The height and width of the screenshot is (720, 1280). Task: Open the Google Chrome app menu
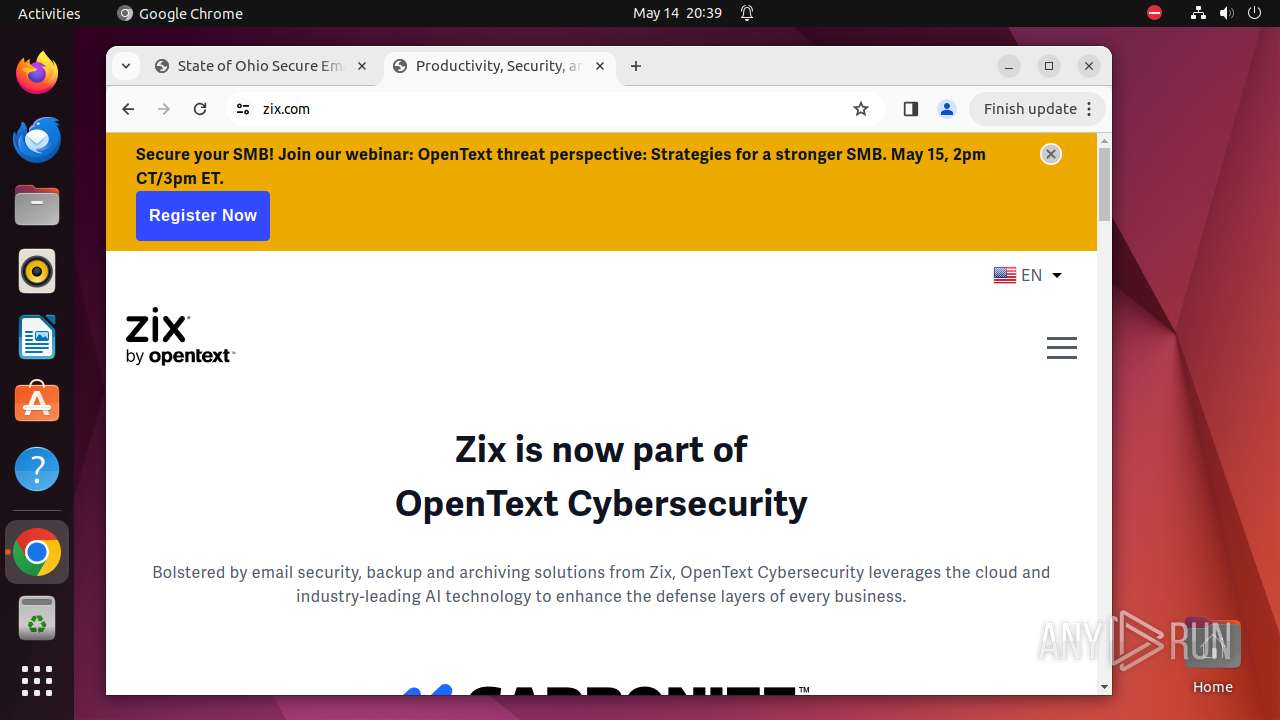pyautogui.click(x=180, y=13)
